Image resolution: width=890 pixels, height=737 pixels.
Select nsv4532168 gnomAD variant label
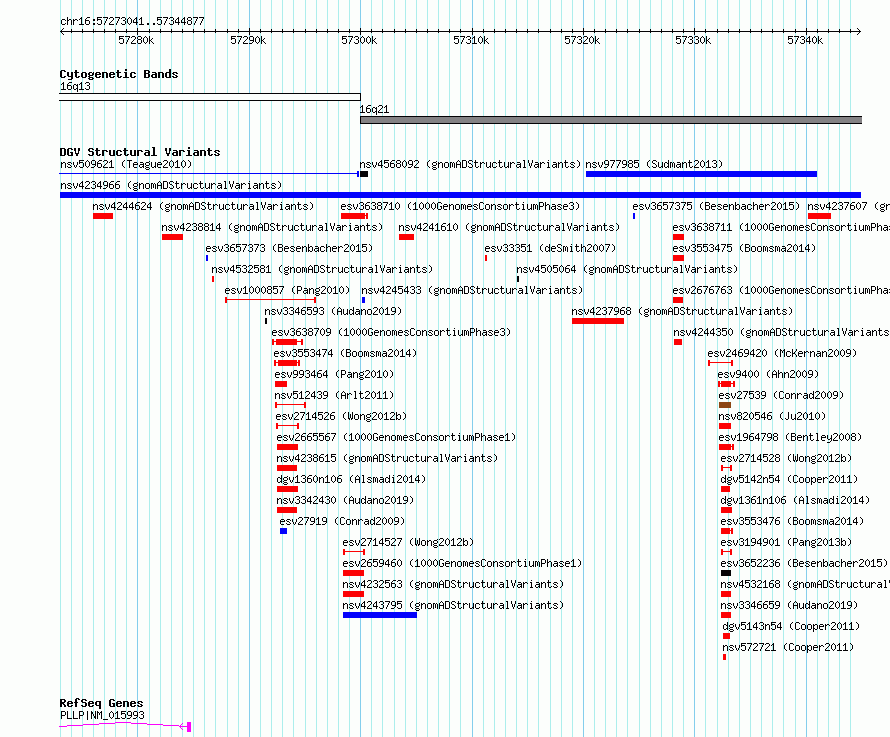[x=805, y=584]
